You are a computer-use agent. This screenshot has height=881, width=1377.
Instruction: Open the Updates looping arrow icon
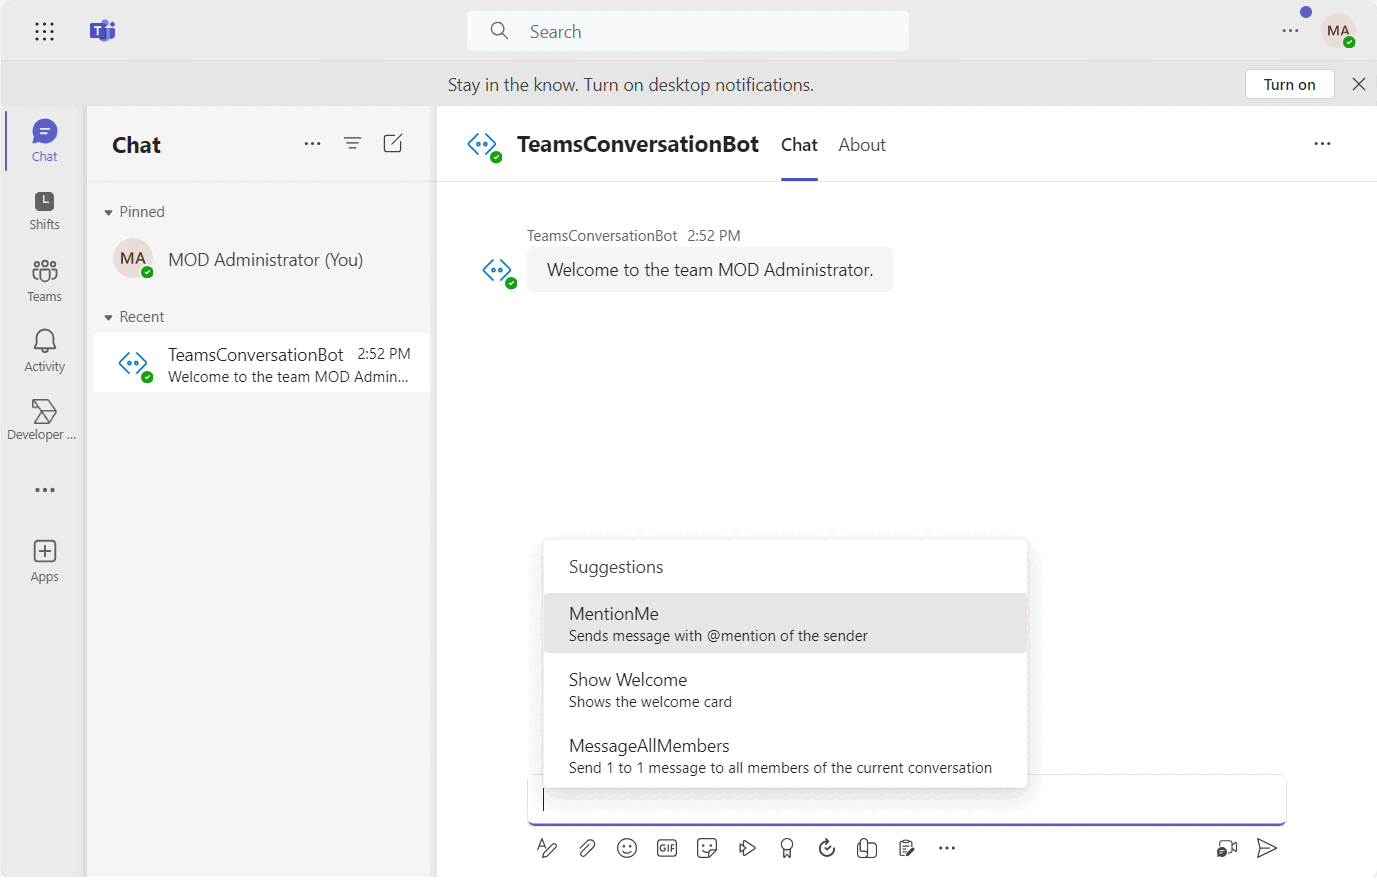point(827,848)
